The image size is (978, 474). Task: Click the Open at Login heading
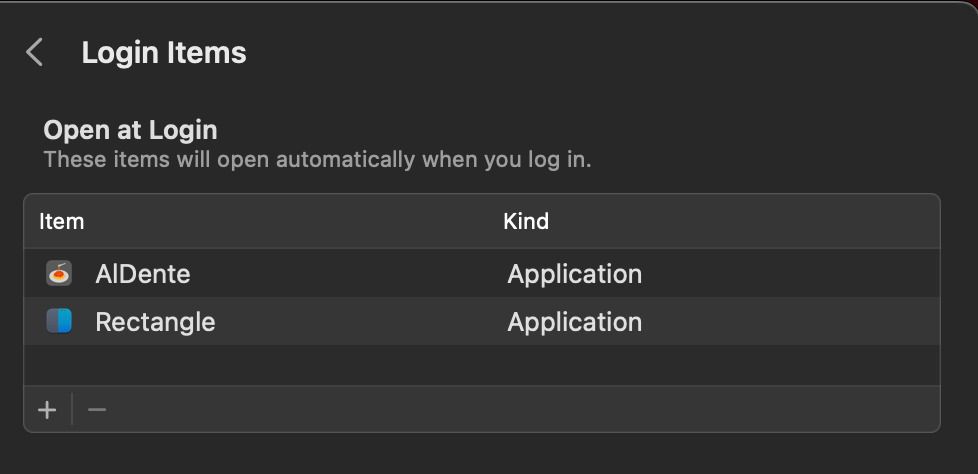[x=130, y=130]
